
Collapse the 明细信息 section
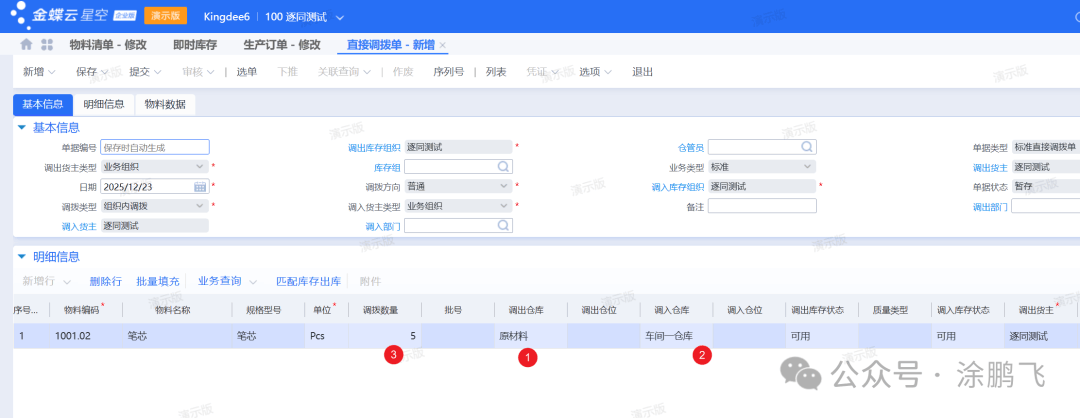pos(22,257)
